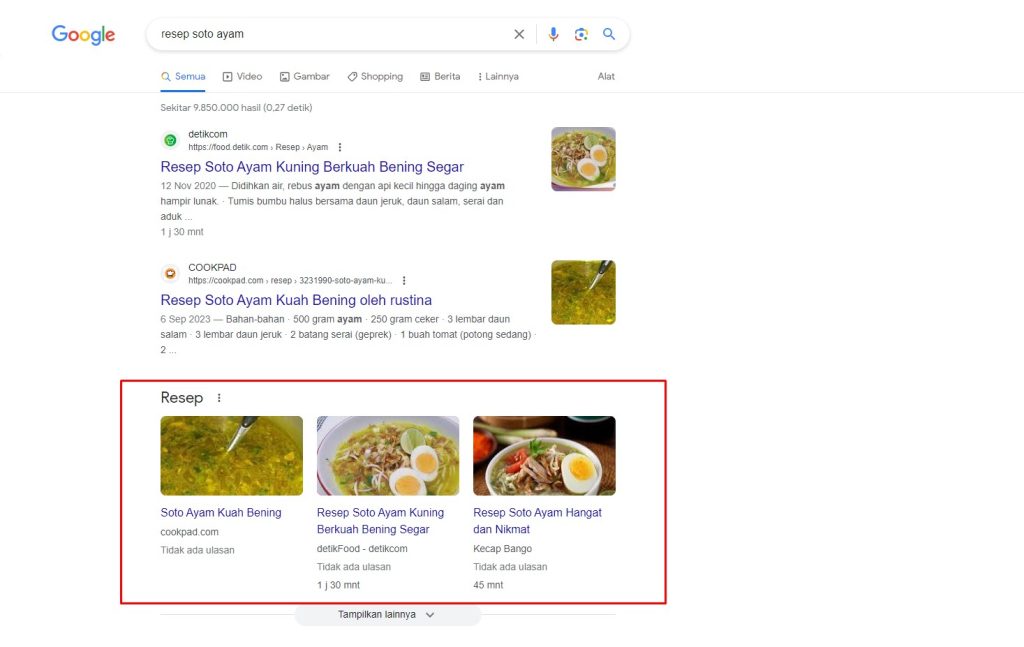Open Resep Soto Ayam Kuning Berkuah Bening Segar
The height and width of the screenshot is (647, 1024).
point(312,166)
